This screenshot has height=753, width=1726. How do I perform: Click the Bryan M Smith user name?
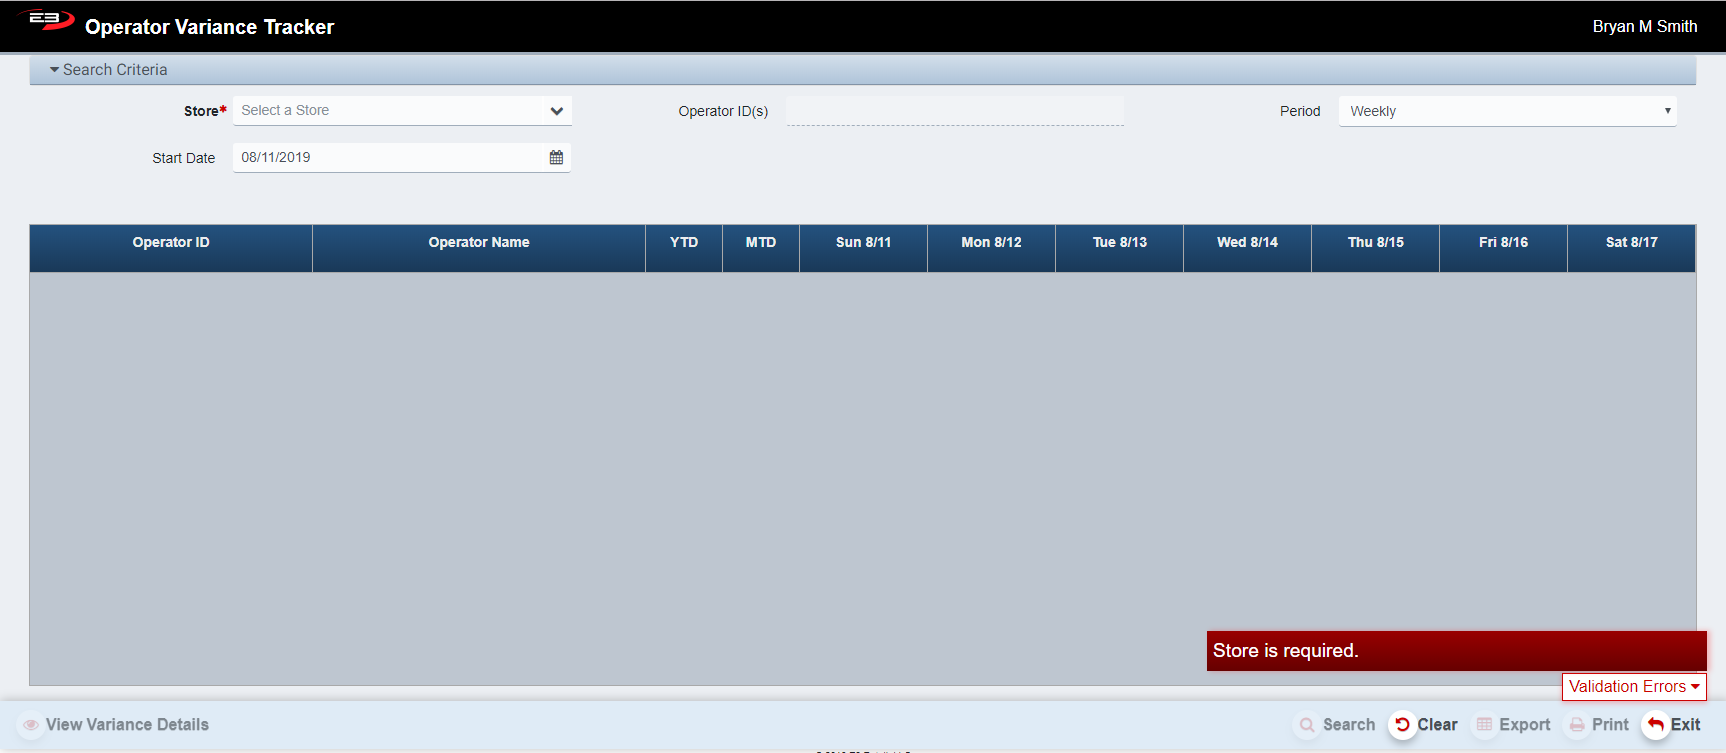pyautogui.click(x=1644, y=27)
